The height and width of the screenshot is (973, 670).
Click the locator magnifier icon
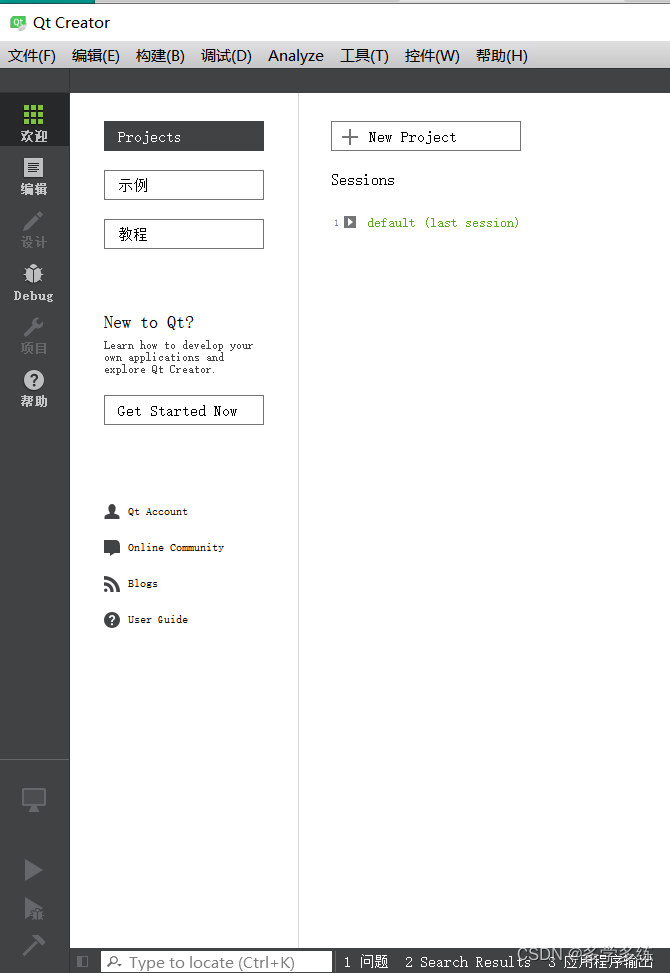(115, 962)
